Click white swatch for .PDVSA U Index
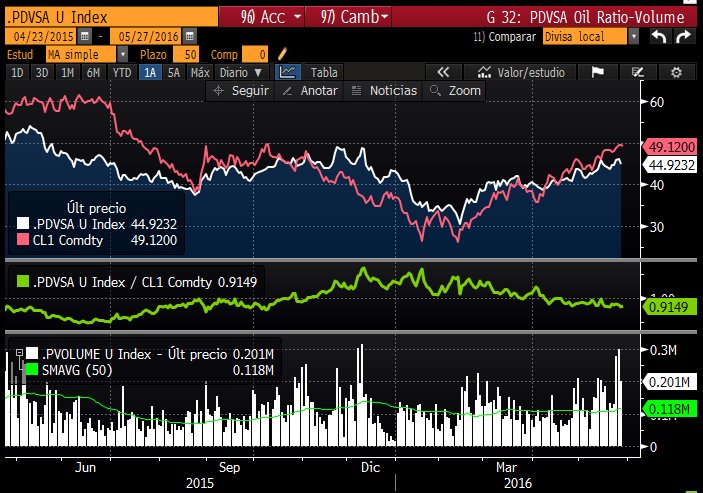The height and width of the screenshot is (493, 703). coord(23,223)
